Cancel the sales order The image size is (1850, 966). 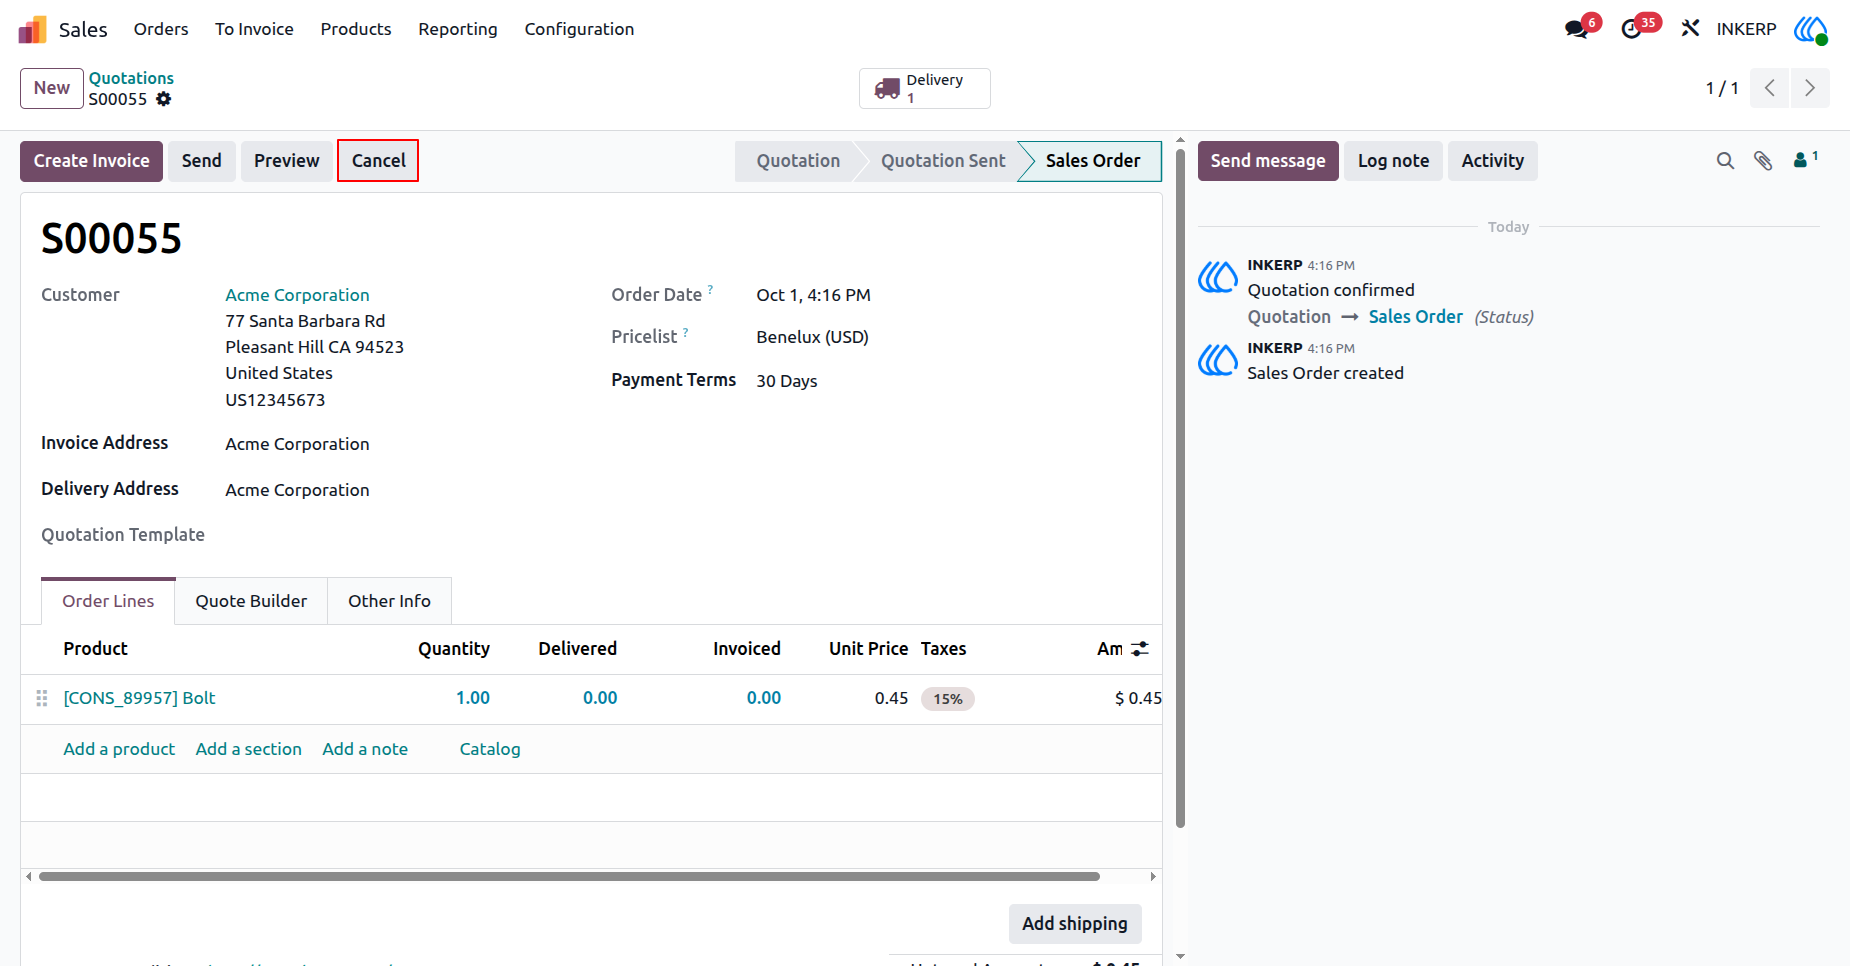click(x=378, y=161)
